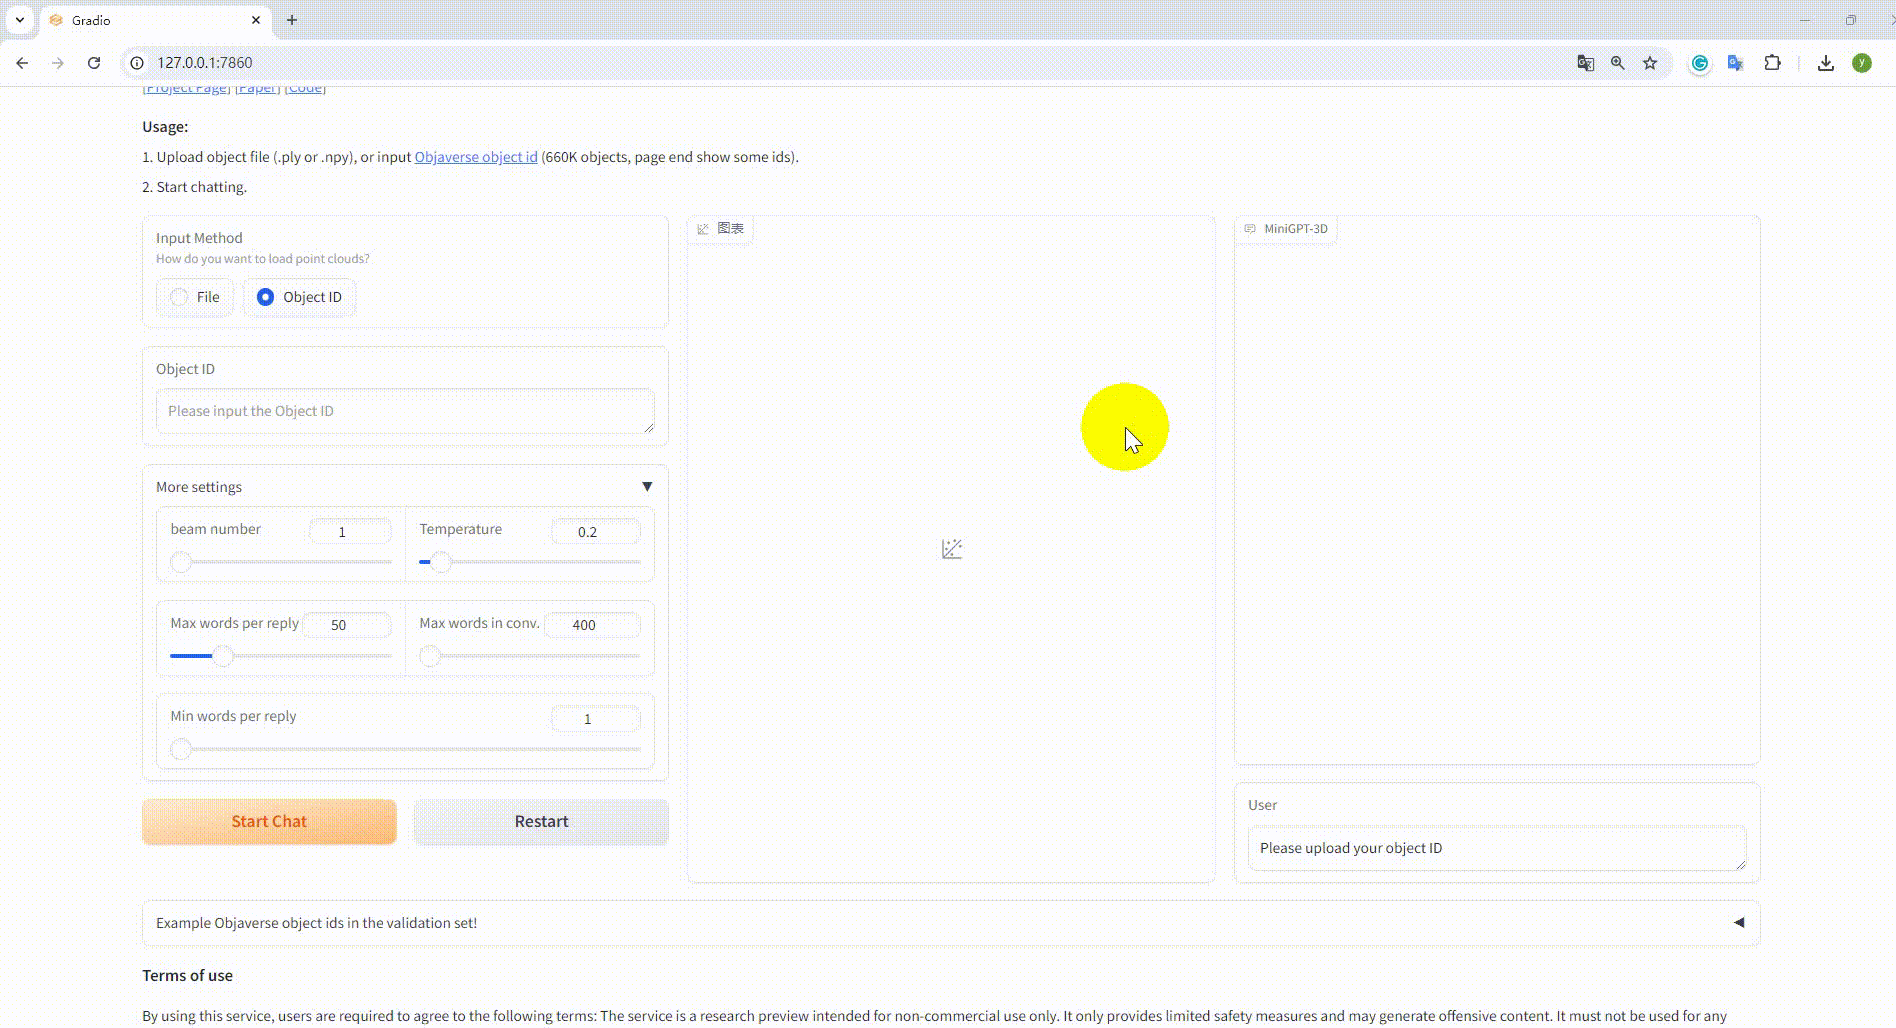Click the Min words per reply slider

pos(405,749)
